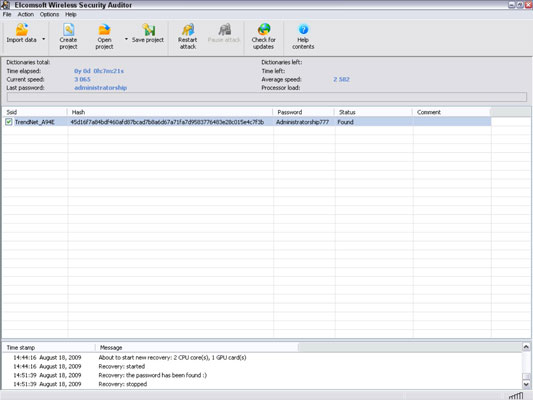The image size is (533, 400).
Task: Click the Open project icon
Action: [104, 30]
